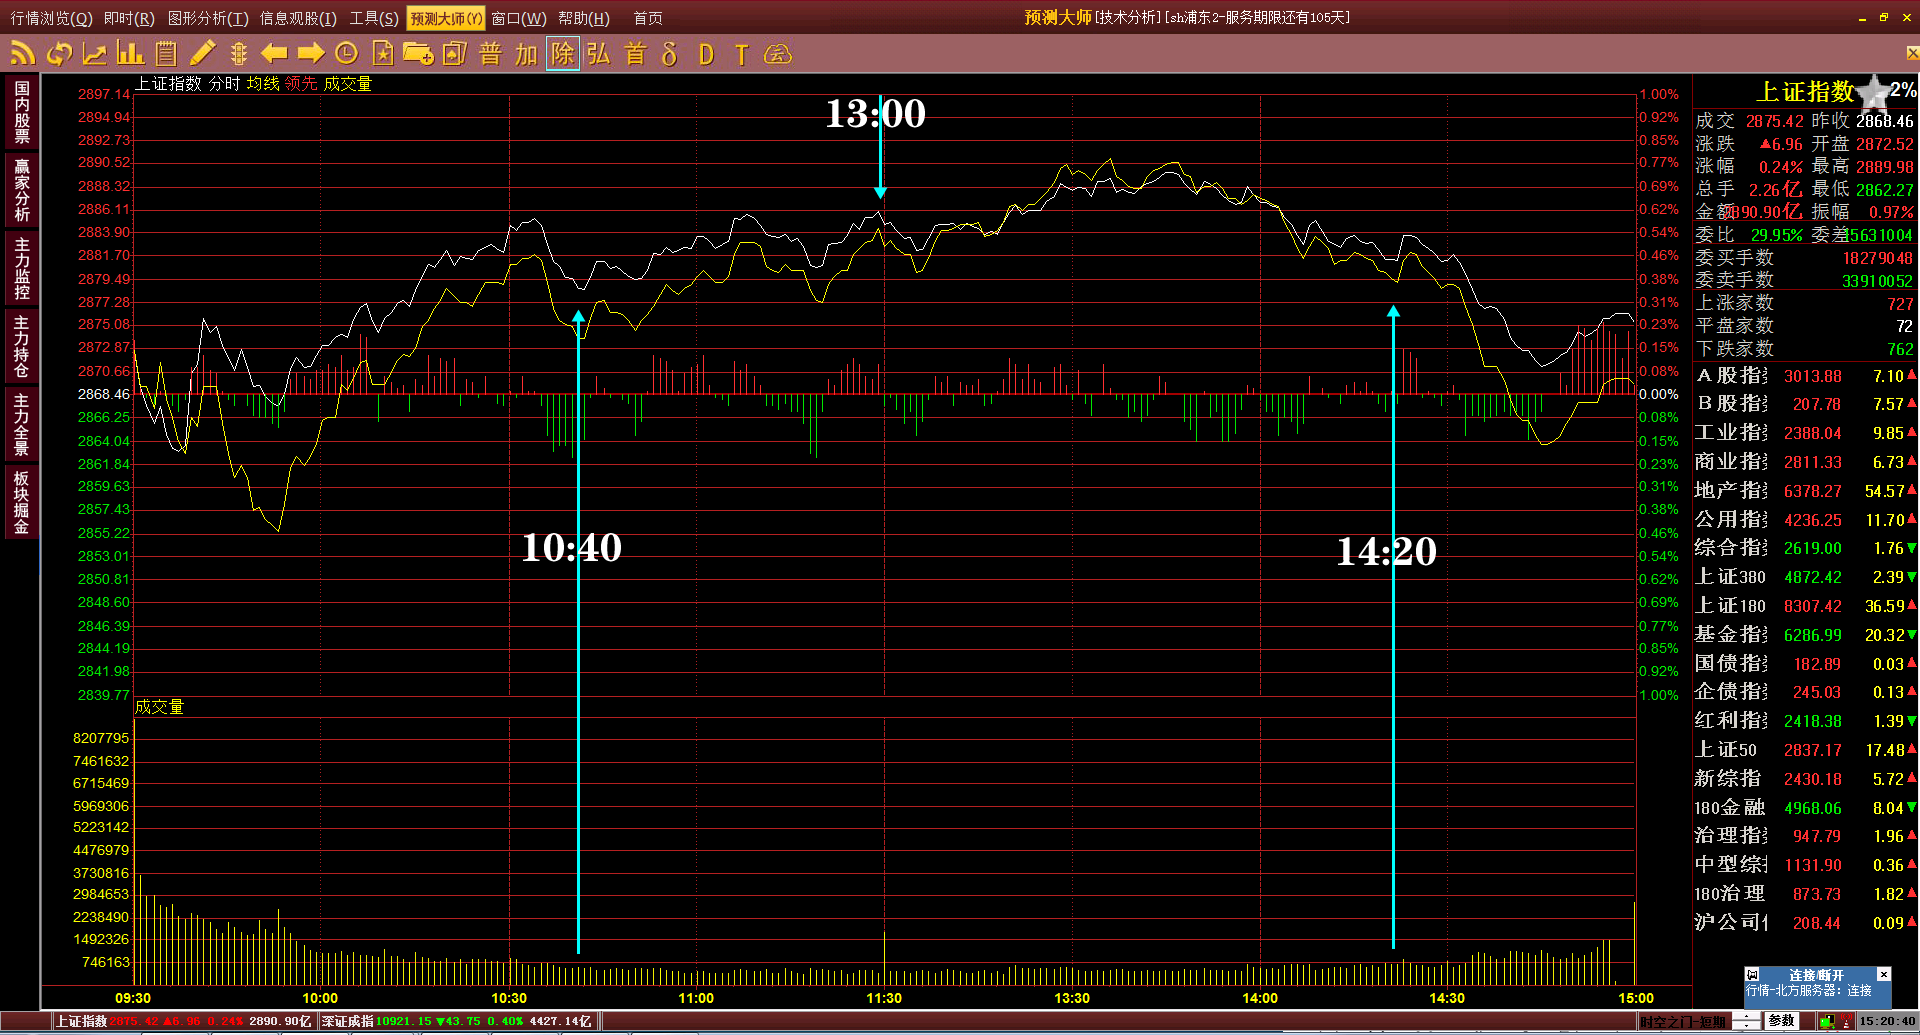Switch to 板块掘金 sidebar tab
Screen dimensions: 1920x1035
click(21, 502)
